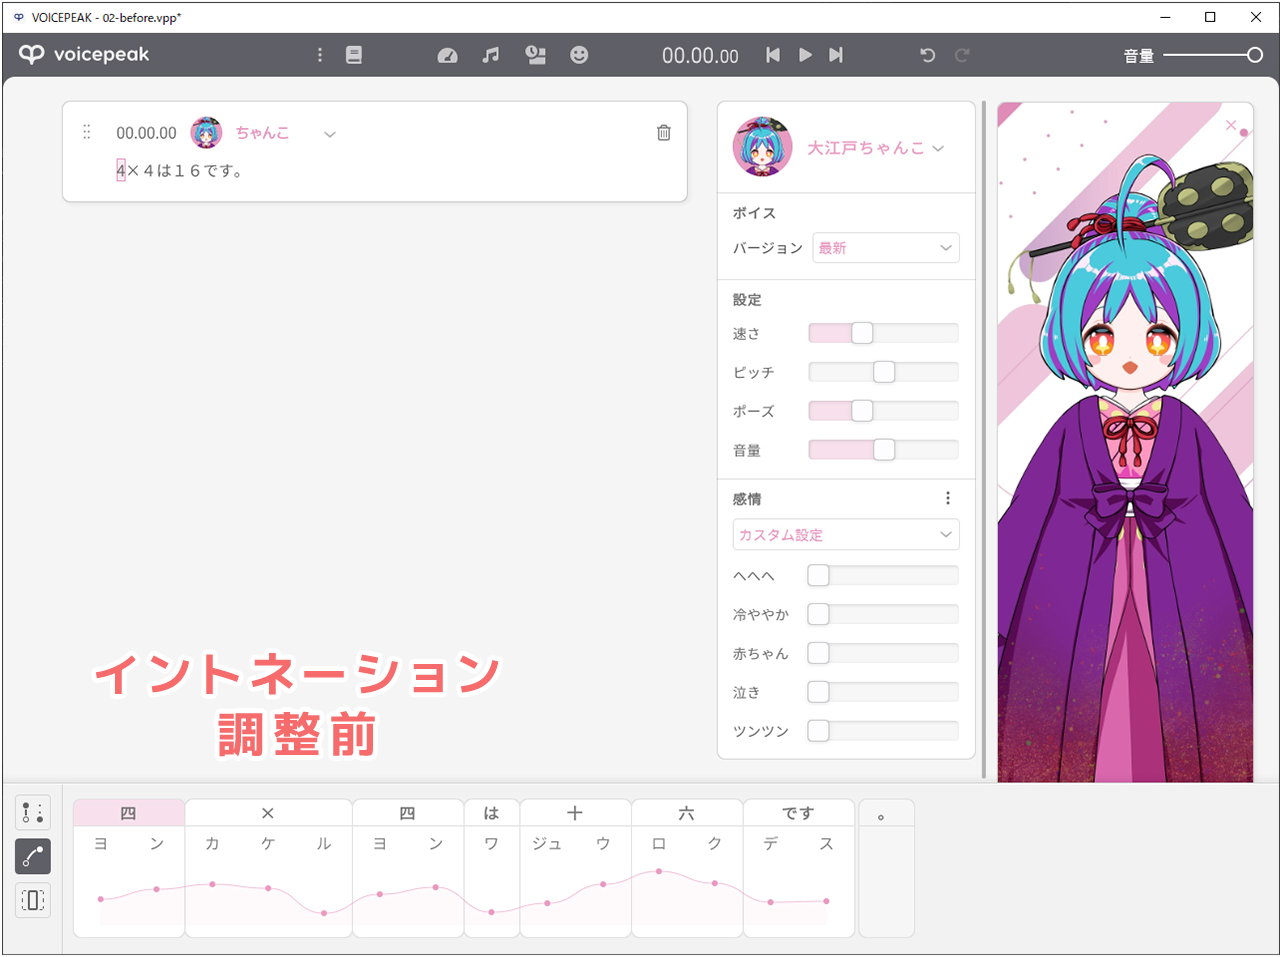
Task: Click the sentence text 4×4は16です。
Action: pyautogui.click(x=180, y=171)
